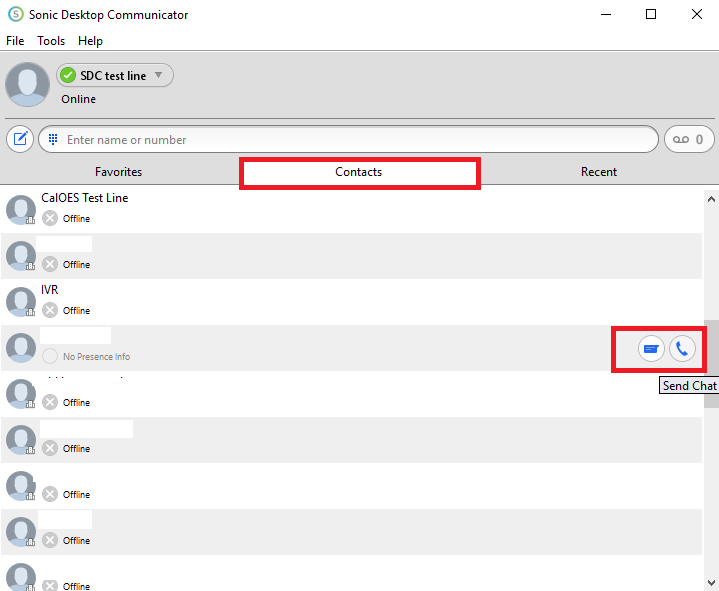Select the IVR contact
The width and height of the screenshot is (719, 591).
351,302
